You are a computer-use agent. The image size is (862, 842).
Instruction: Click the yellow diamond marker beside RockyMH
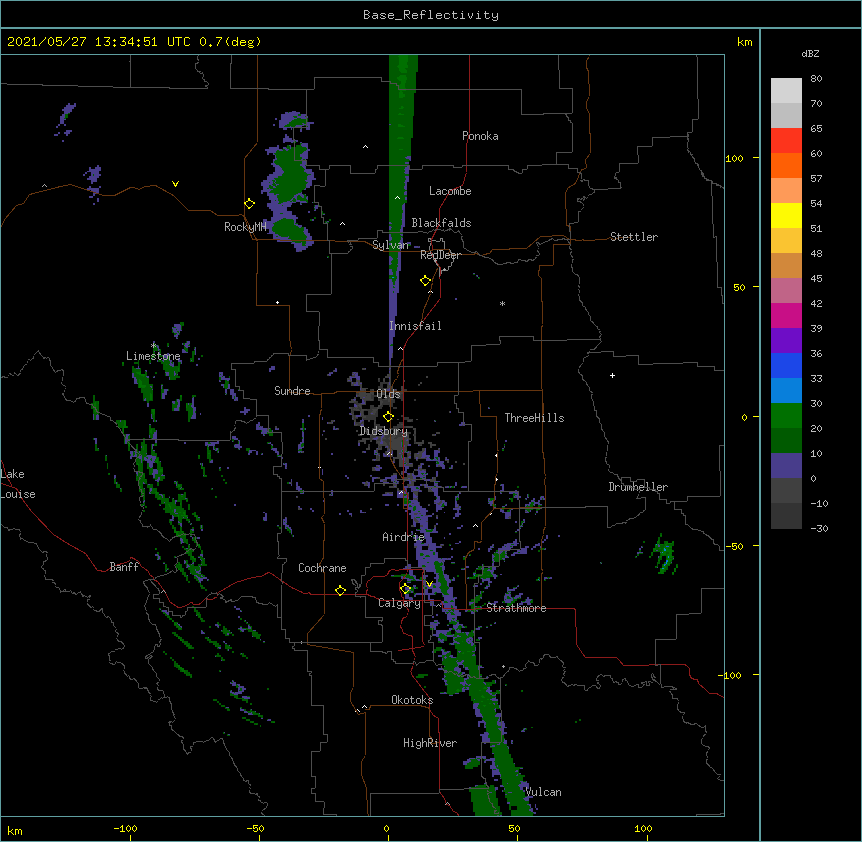pos(249,204)
